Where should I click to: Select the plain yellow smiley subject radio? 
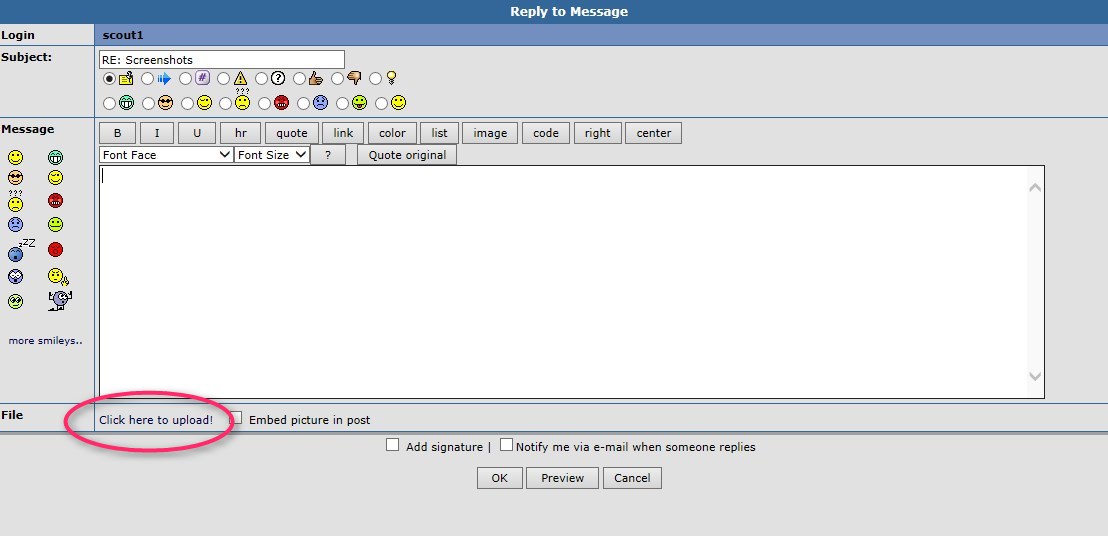click(382, 104)
